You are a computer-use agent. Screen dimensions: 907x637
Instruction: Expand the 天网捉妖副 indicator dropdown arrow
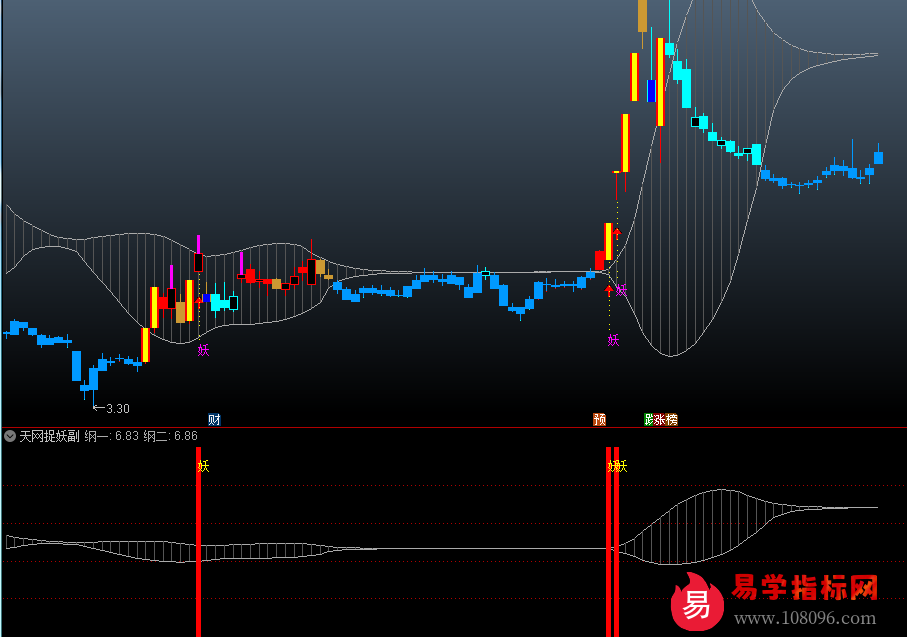[10, 436]
